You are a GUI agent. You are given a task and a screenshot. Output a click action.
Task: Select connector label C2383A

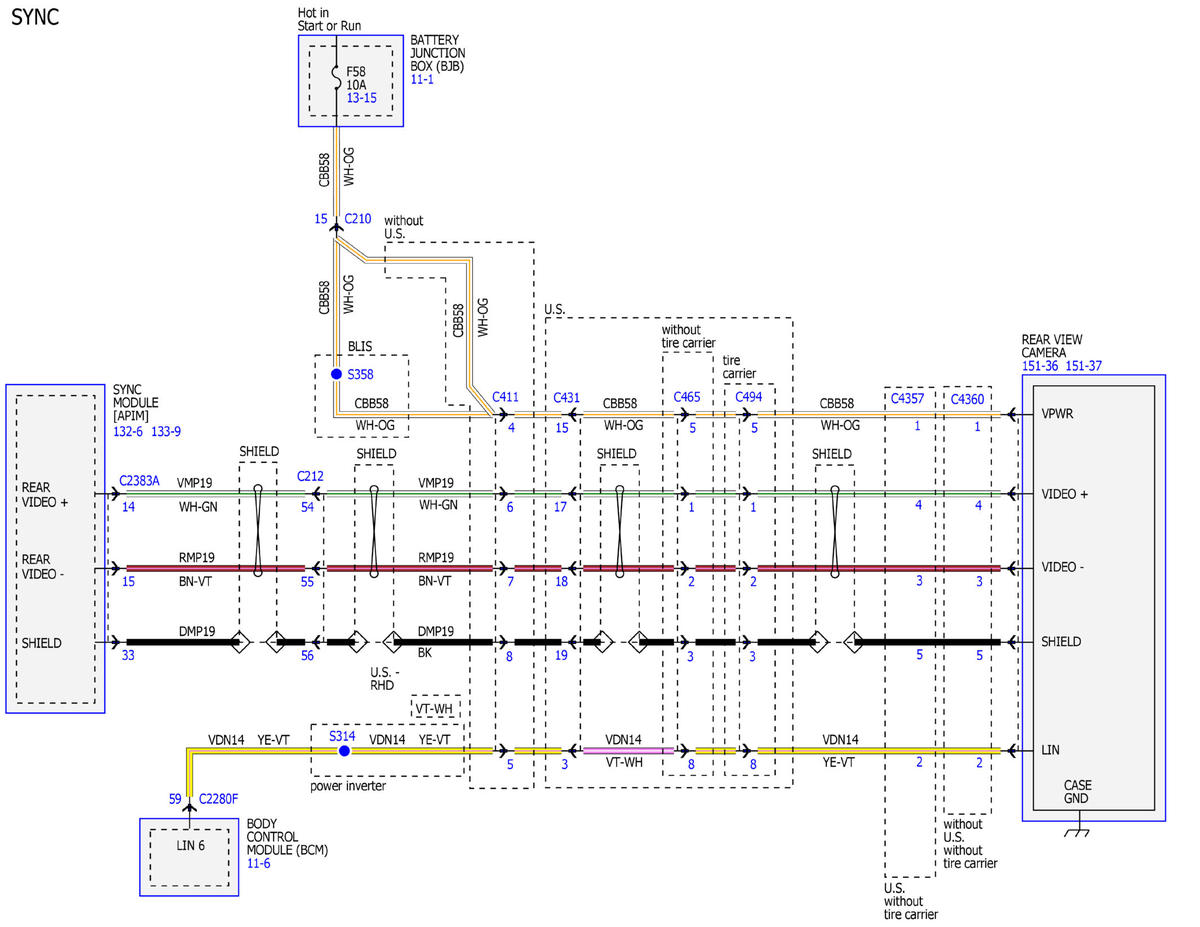(139, 481)
